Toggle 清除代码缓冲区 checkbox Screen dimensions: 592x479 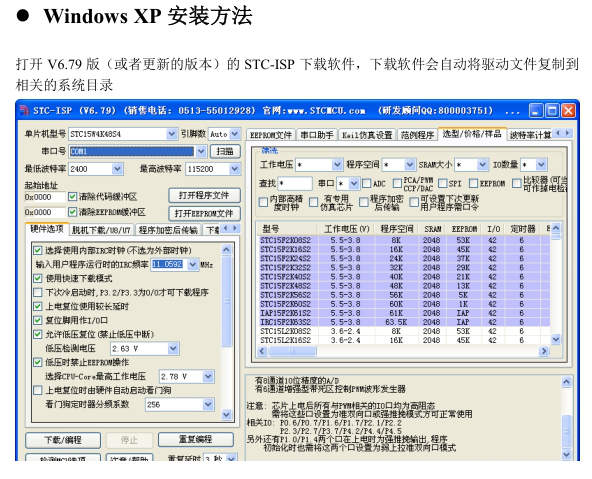coord(72,197)
